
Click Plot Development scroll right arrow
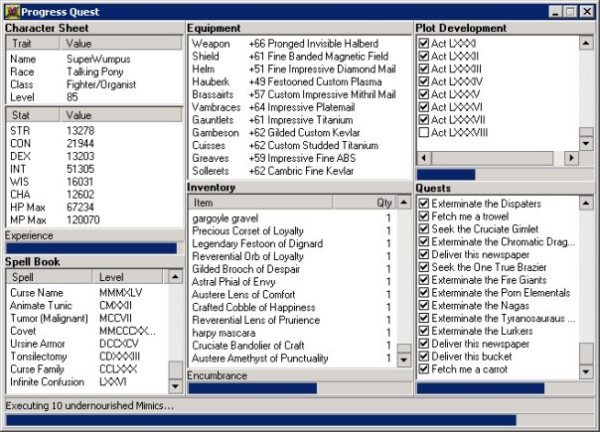(572, 158)
